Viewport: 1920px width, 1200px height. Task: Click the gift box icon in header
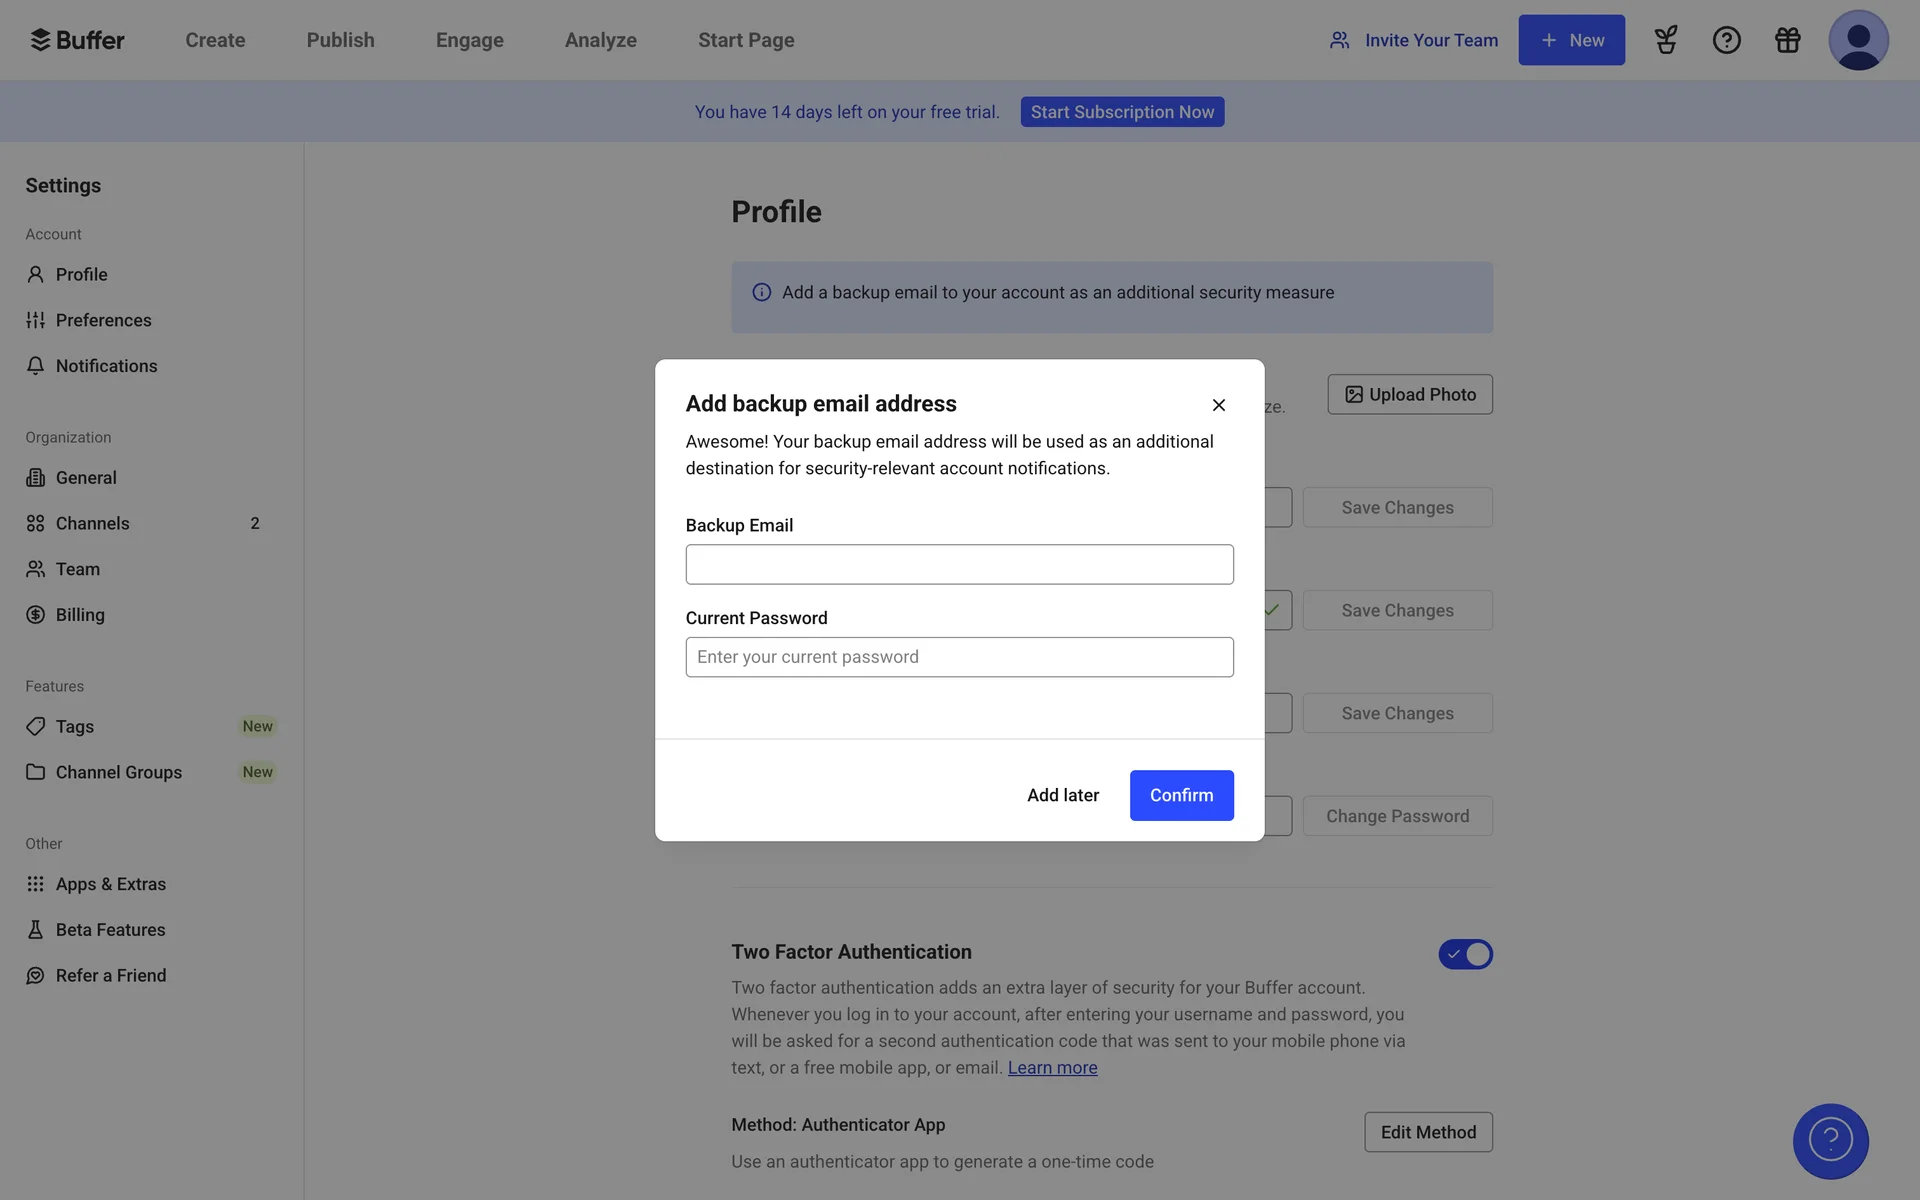(x=1787, y=40)
